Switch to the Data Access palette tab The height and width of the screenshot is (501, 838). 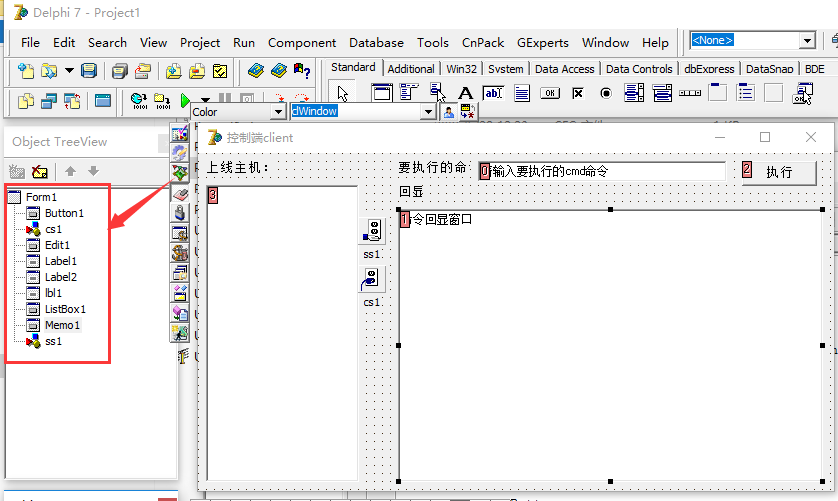click(x=564, y=69)
